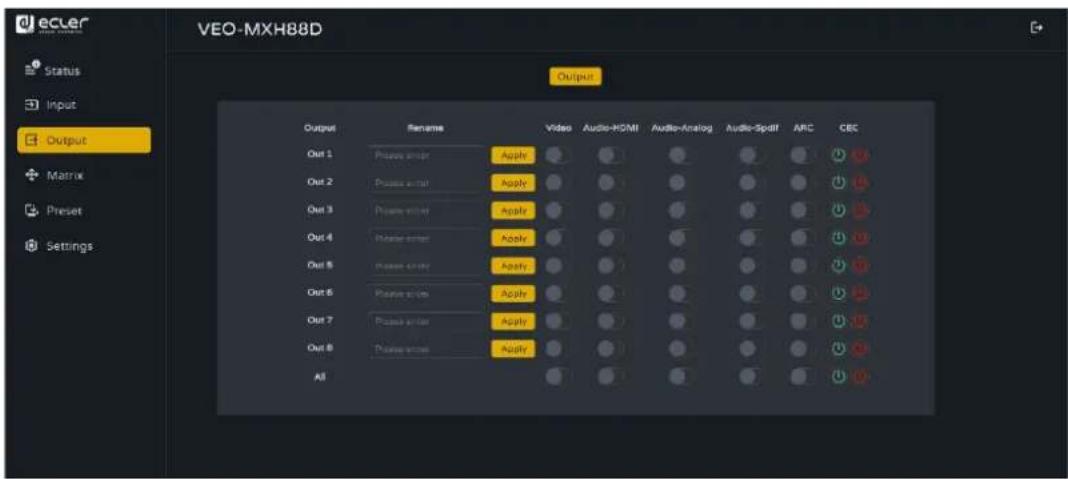Toggle ARC for Out 1
Screen dimensions: 1068x479
click(802, 155)
